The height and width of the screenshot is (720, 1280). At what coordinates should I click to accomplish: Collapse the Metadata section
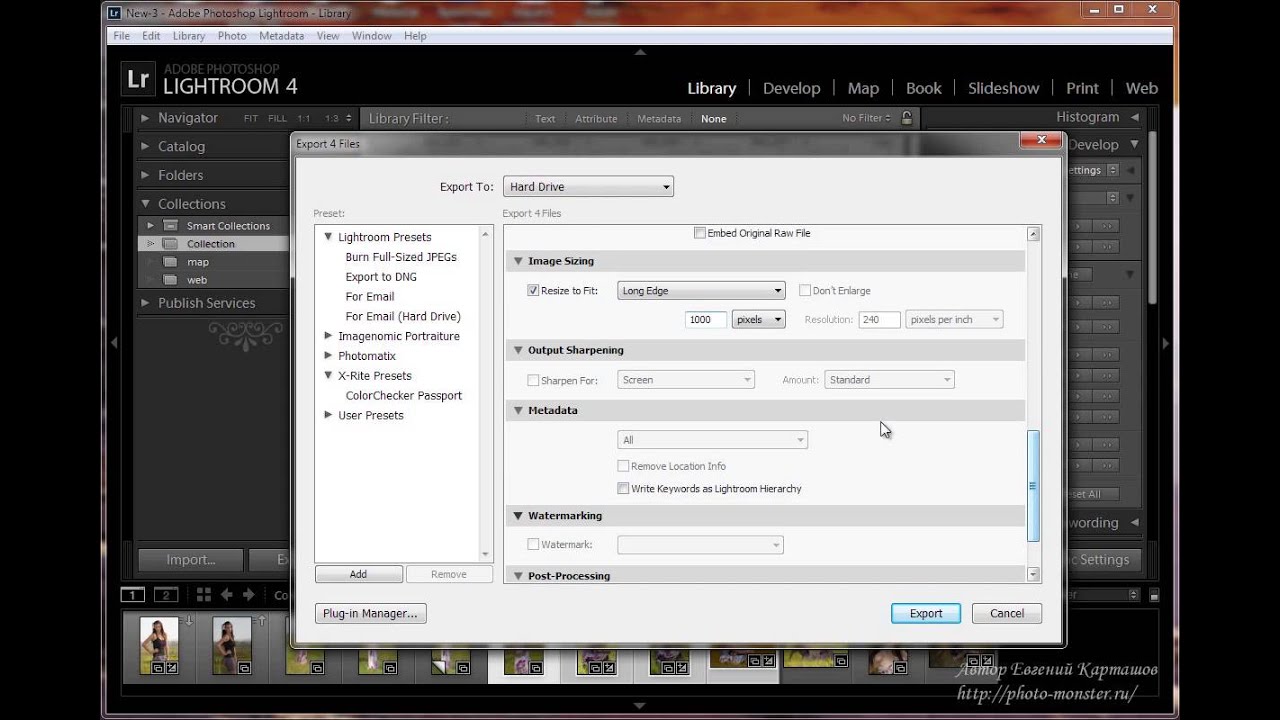[x=518, y=410]
